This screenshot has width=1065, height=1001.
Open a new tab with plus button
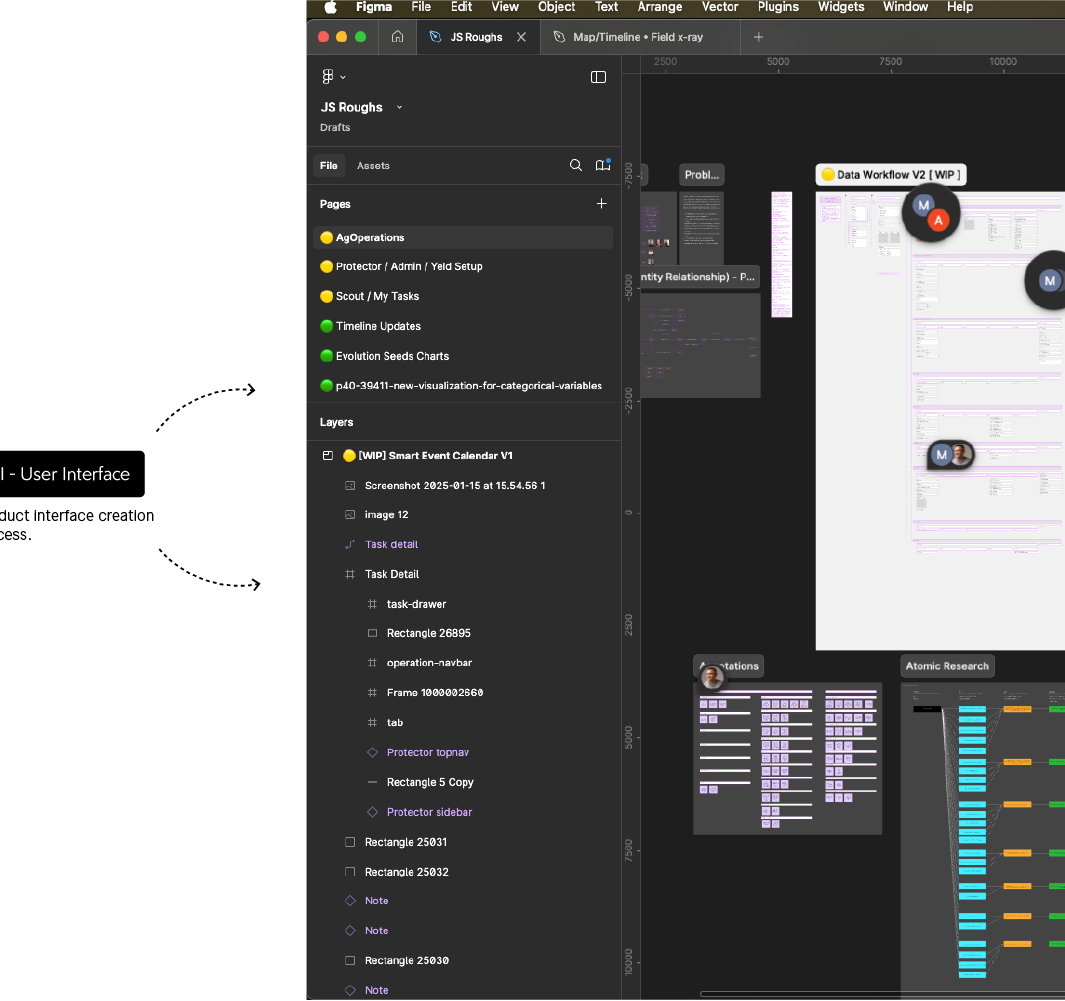coord(758,37)
